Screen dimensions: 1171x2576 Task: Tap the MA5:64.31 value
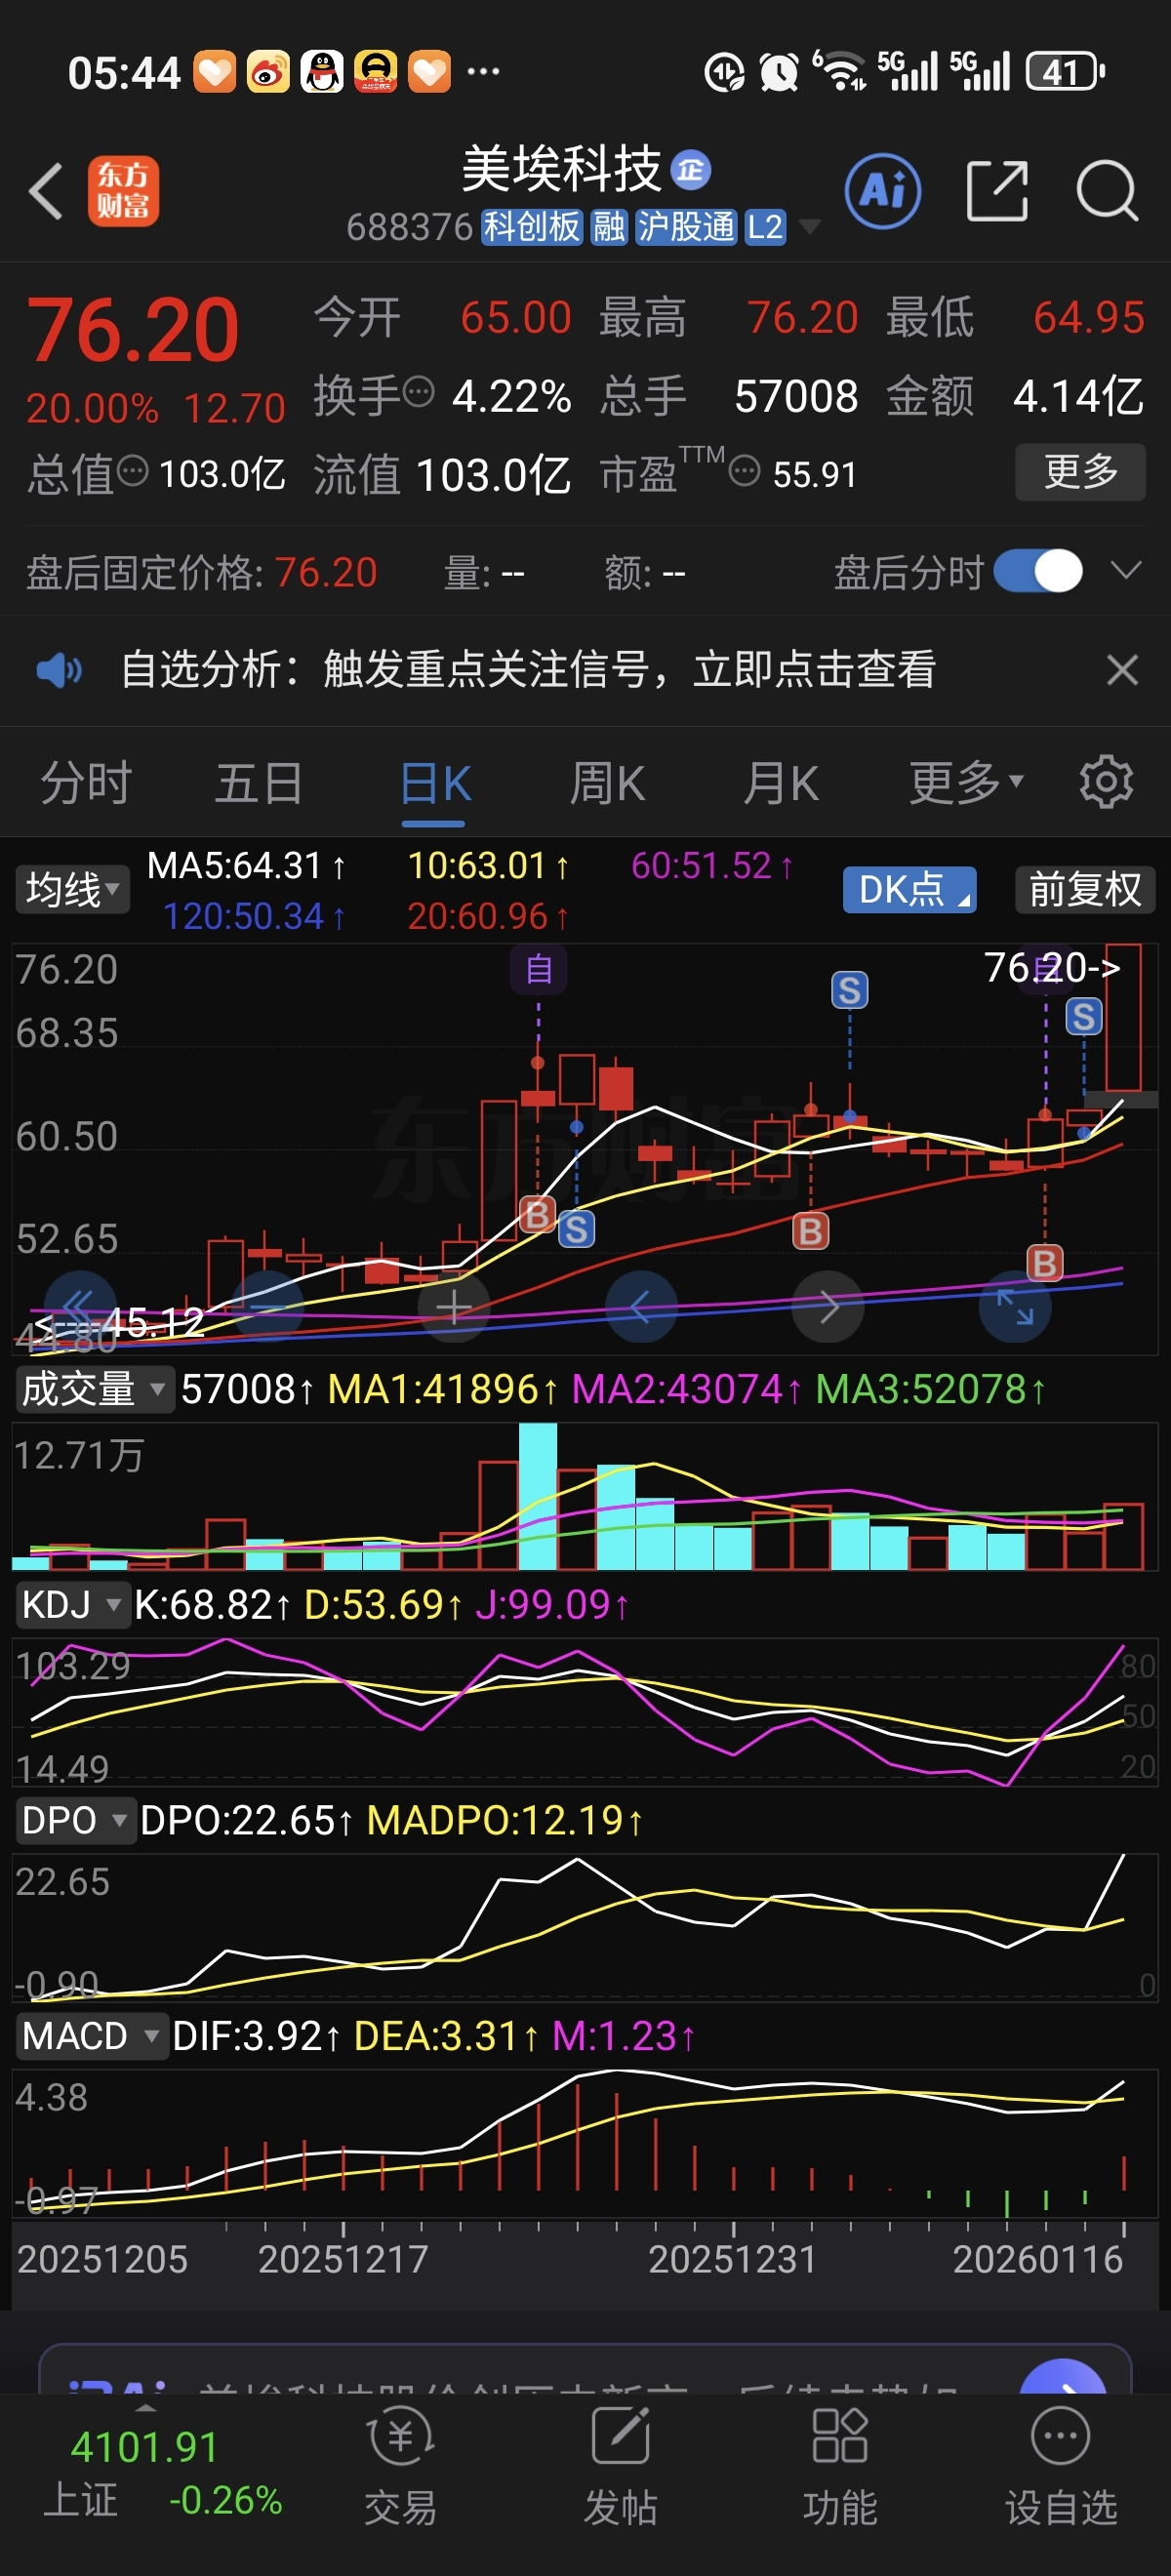(247, 865)
